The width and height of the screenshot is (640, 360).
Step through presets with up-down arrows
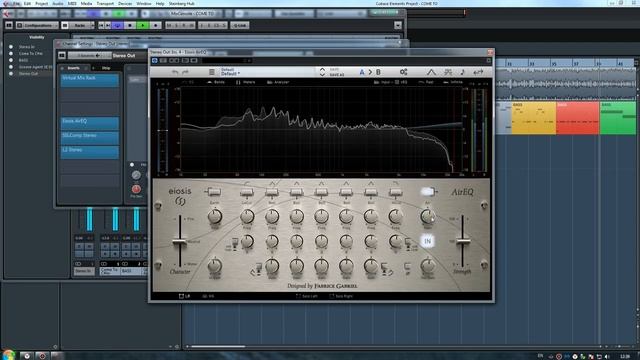click(x=322, y=72)
